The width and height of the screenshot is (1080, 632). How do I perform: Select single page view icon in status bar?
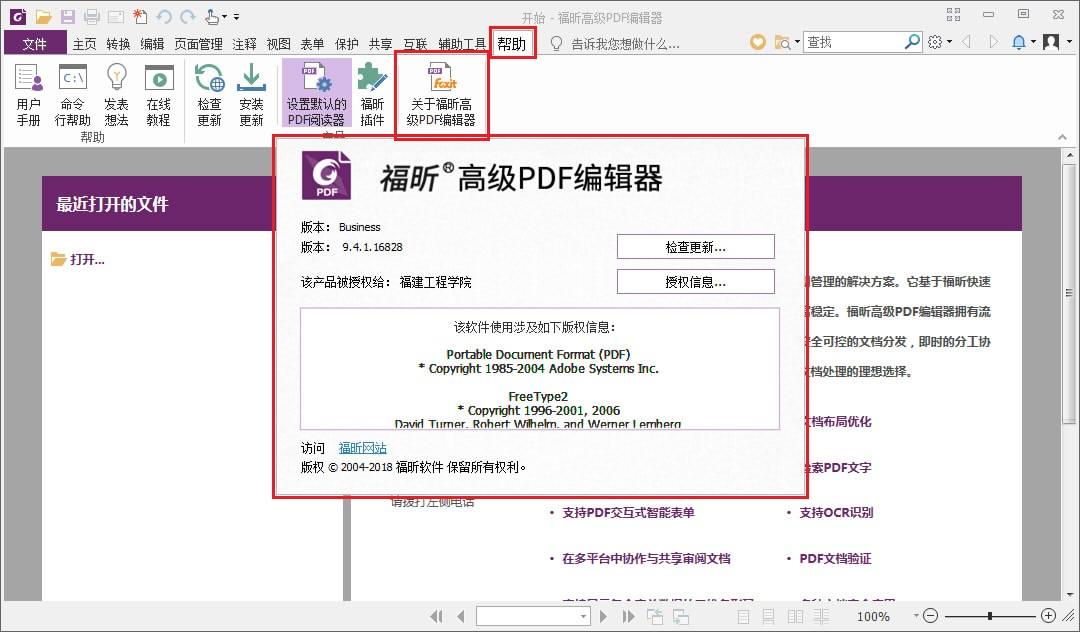[743, 616]
